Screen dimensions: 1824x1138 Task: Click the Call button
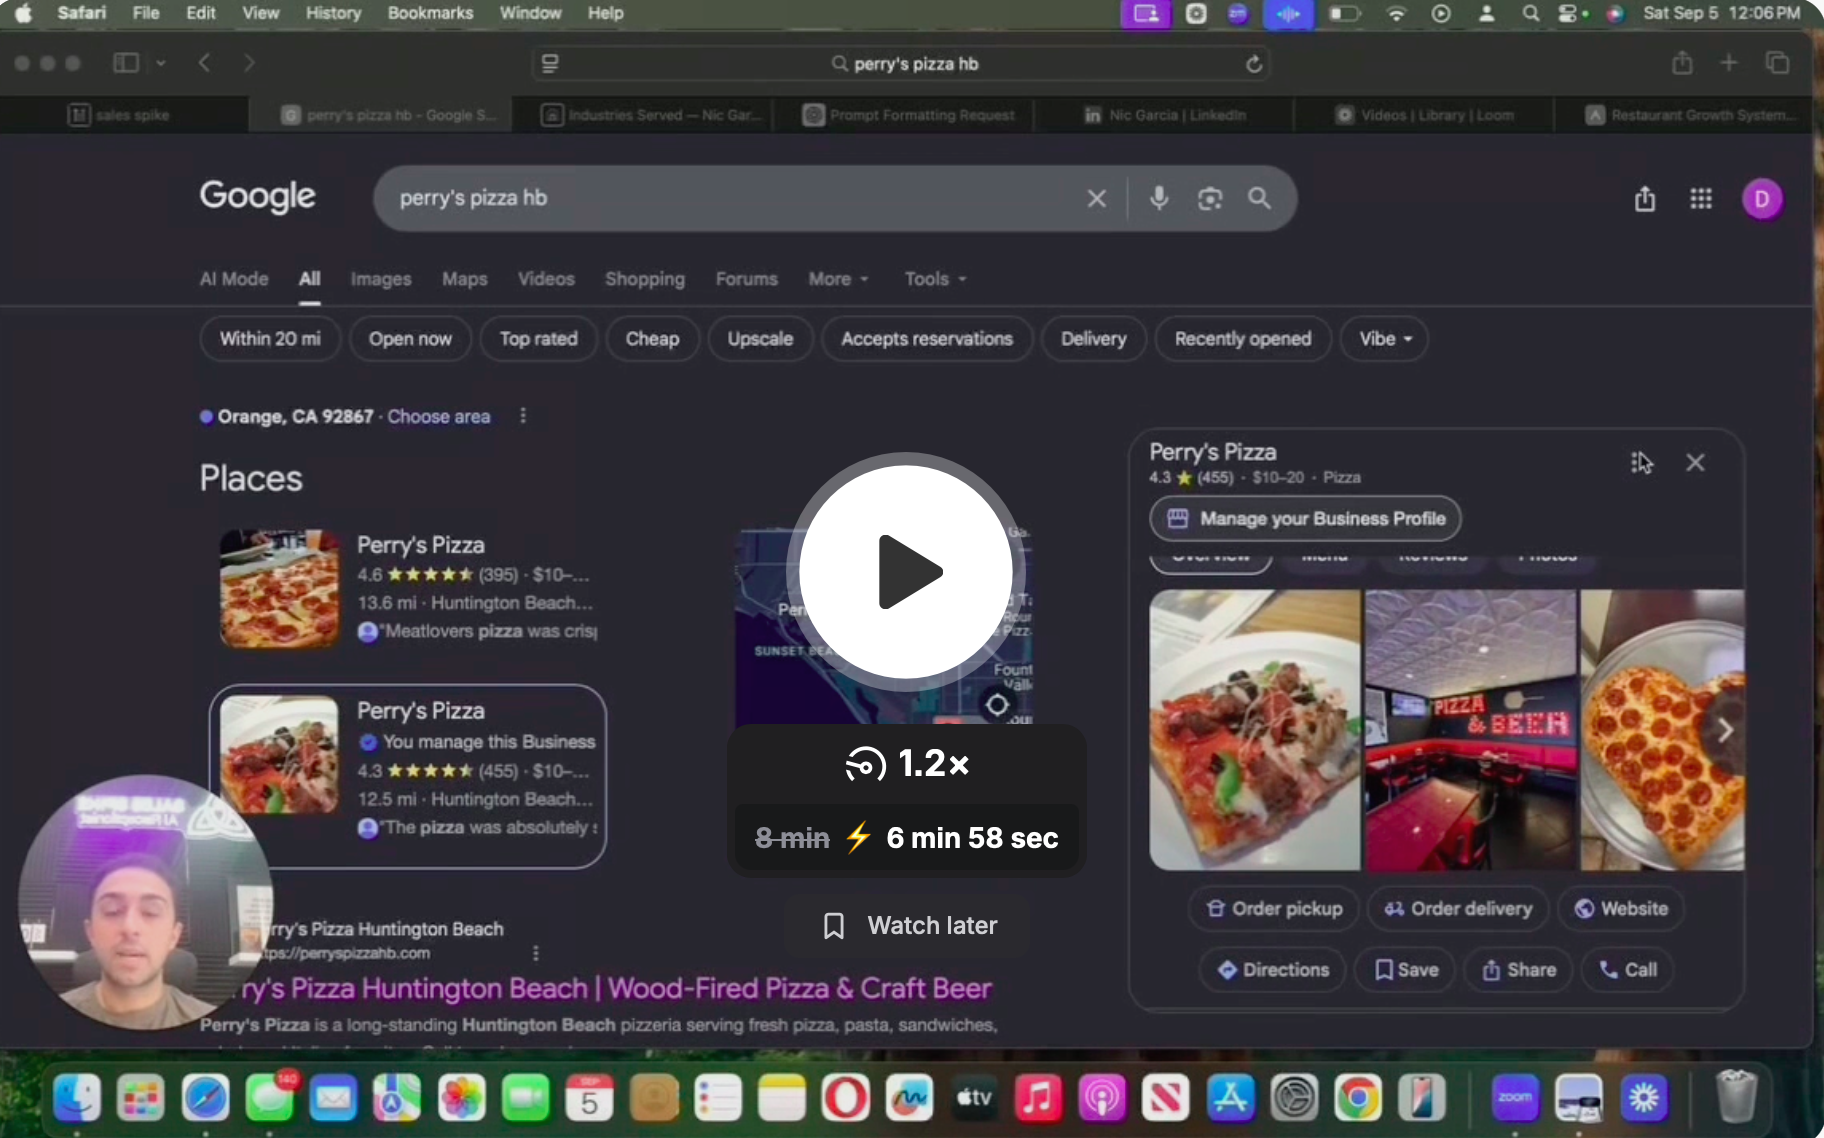(x=1628, y=970)
